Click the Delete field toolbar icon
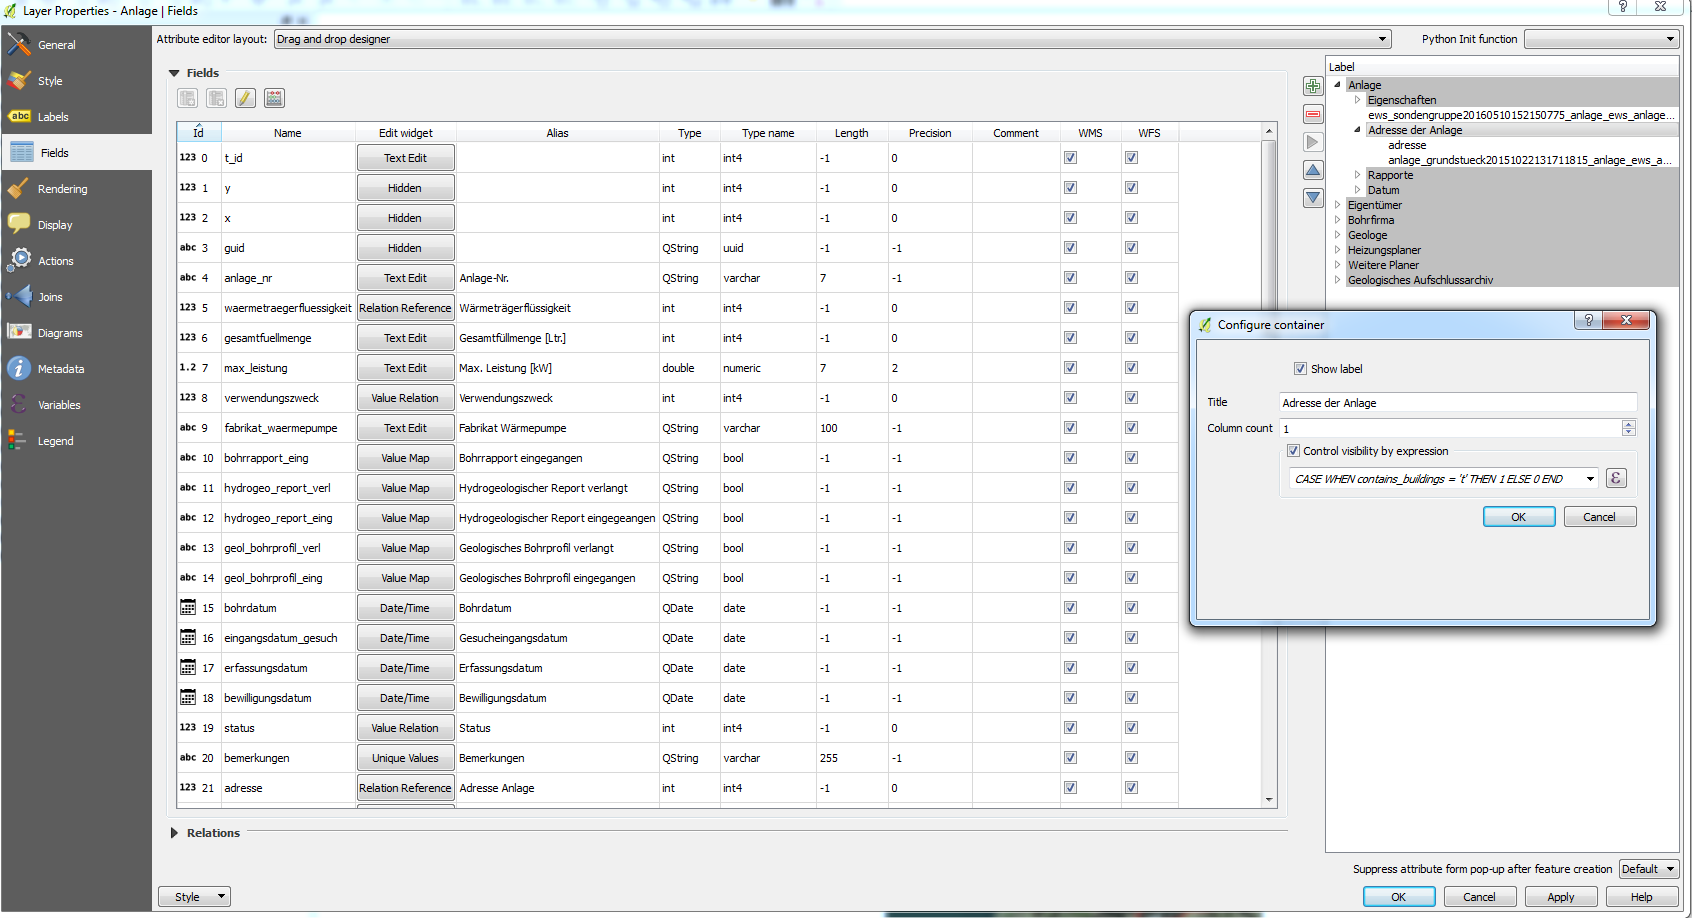Image resolution: width=1692 pixels, height=918 pixels. [x=216, y=98]
